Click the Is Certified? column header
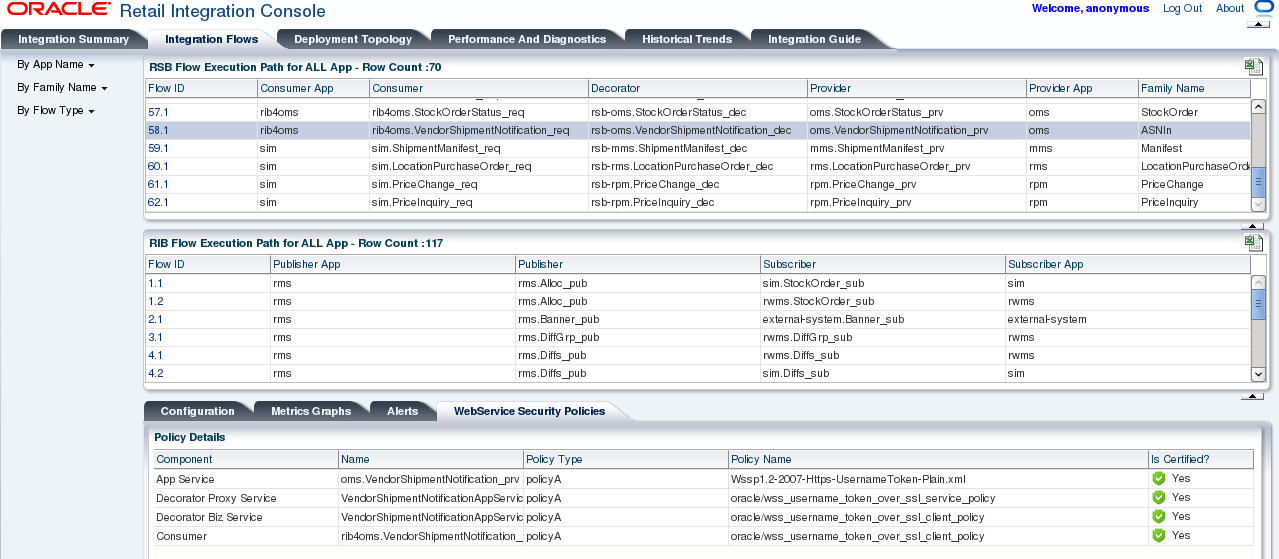1279x559 pixels. click(x=1201, y=459)
